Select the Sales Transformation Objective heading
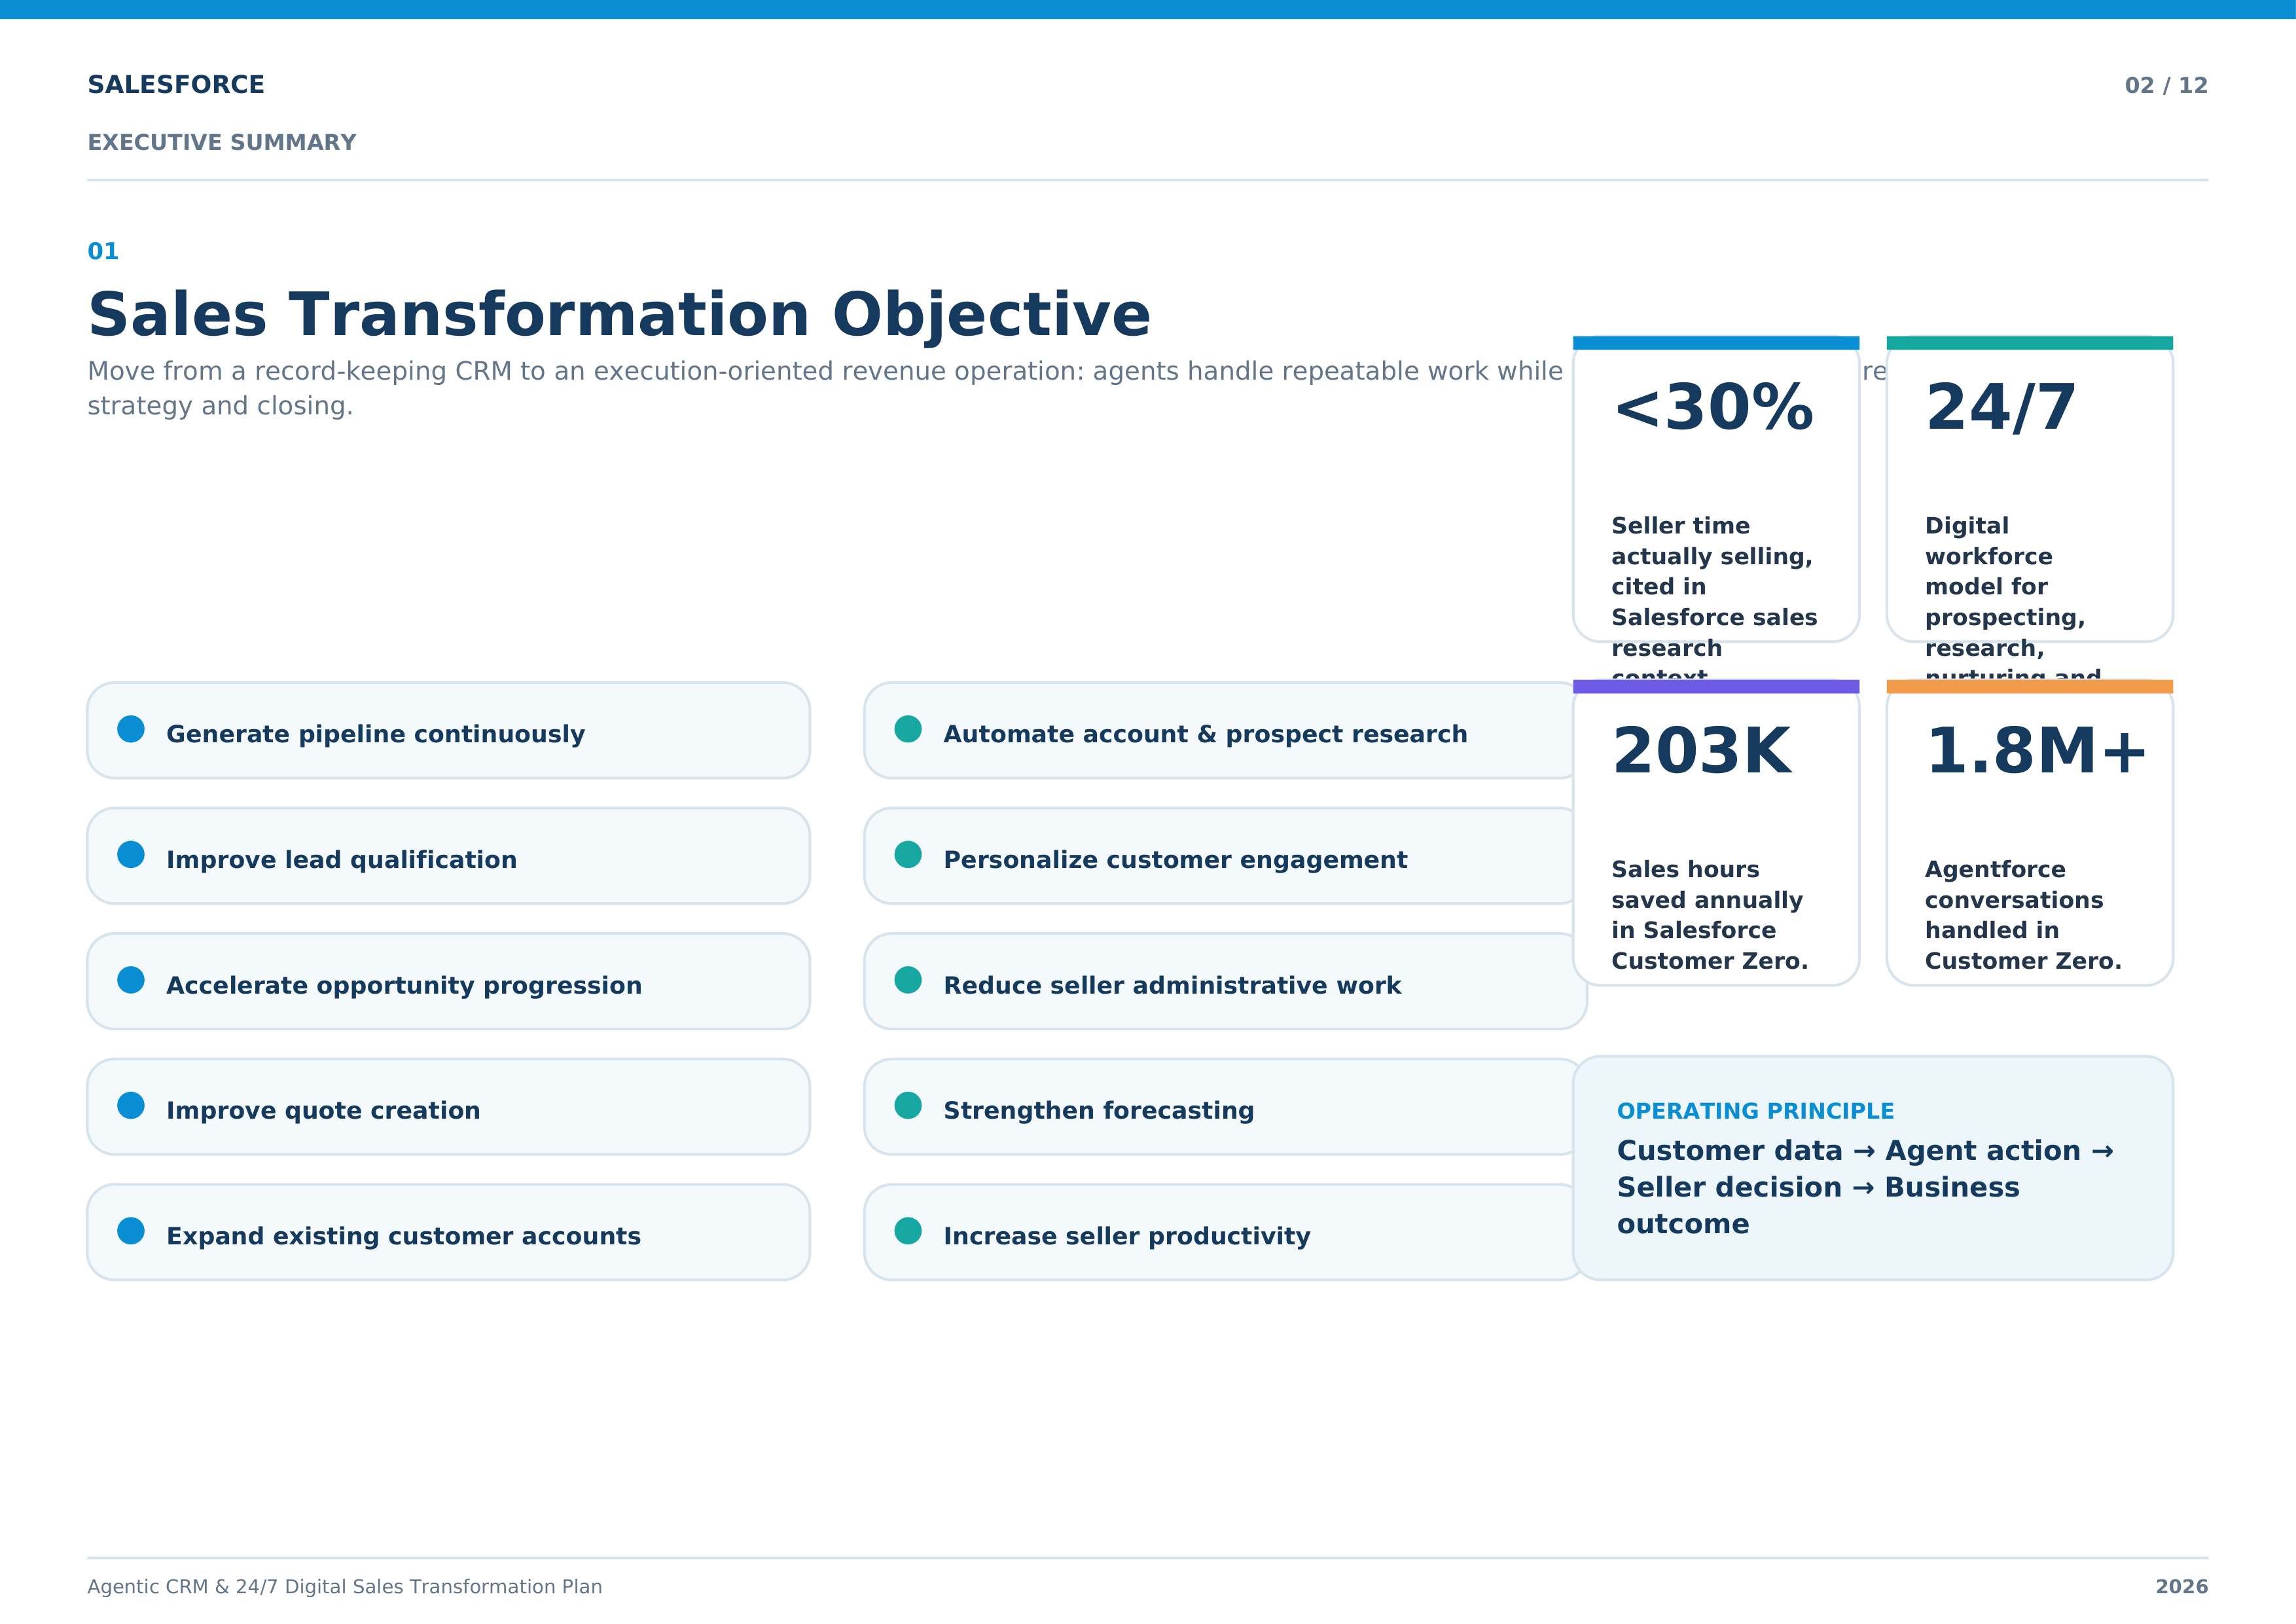The width and height of the screenshot is (2296, 1624). pyautogui.click(x=619, y=315)
